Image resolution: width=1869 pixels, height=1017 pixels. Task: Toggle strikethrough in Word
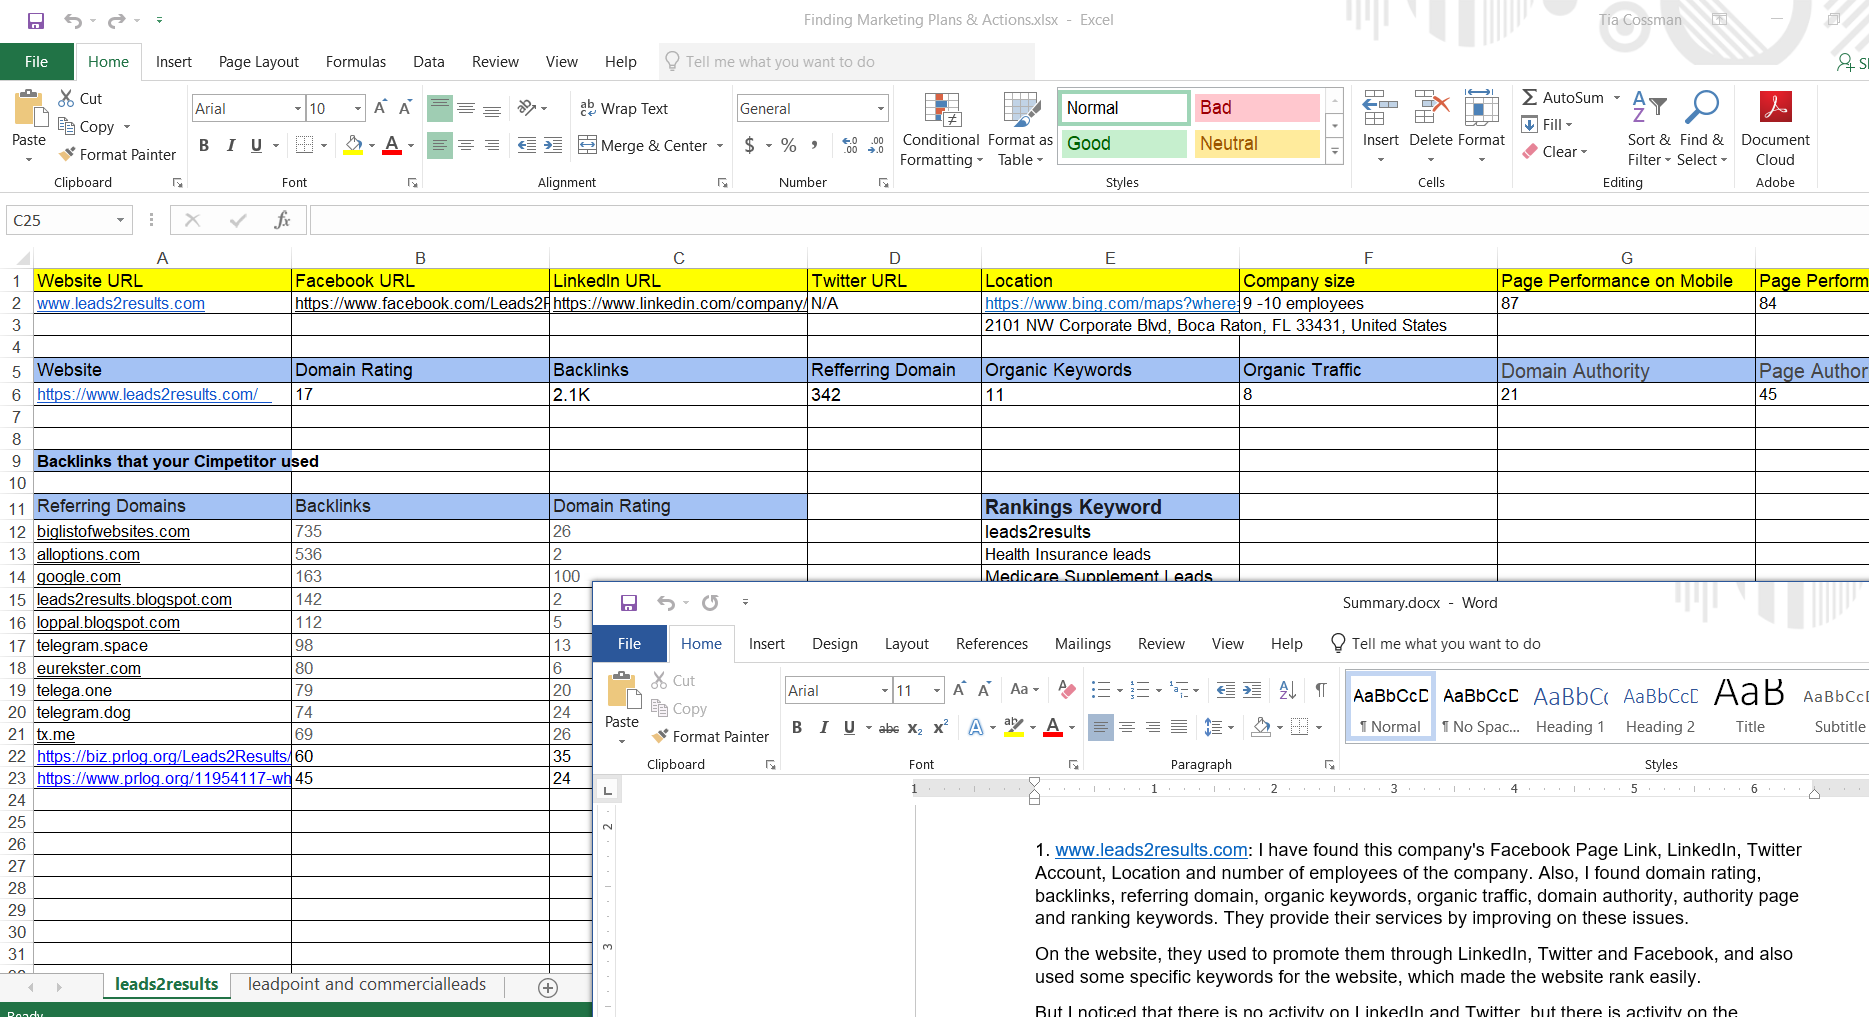click(889, 728)
